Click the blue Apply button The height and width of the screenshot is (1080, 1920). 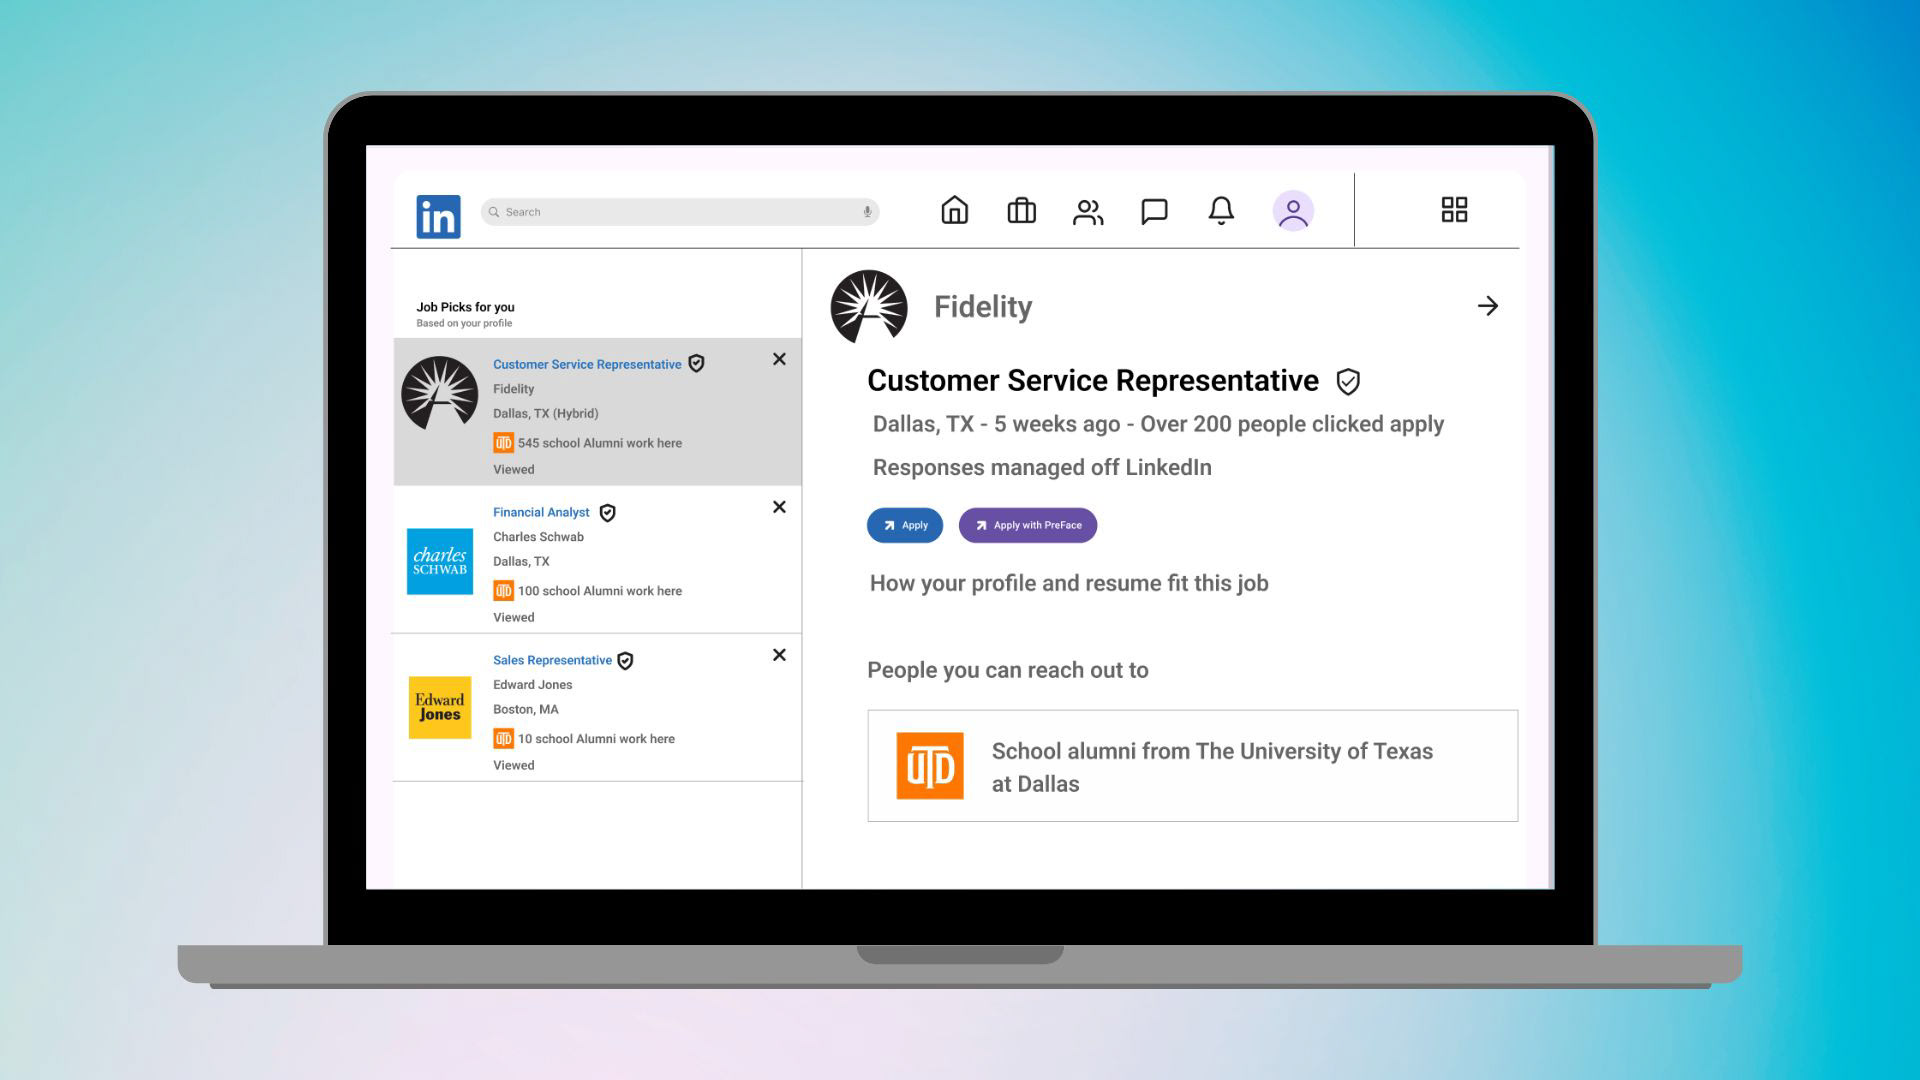click(x=904, y=525)
